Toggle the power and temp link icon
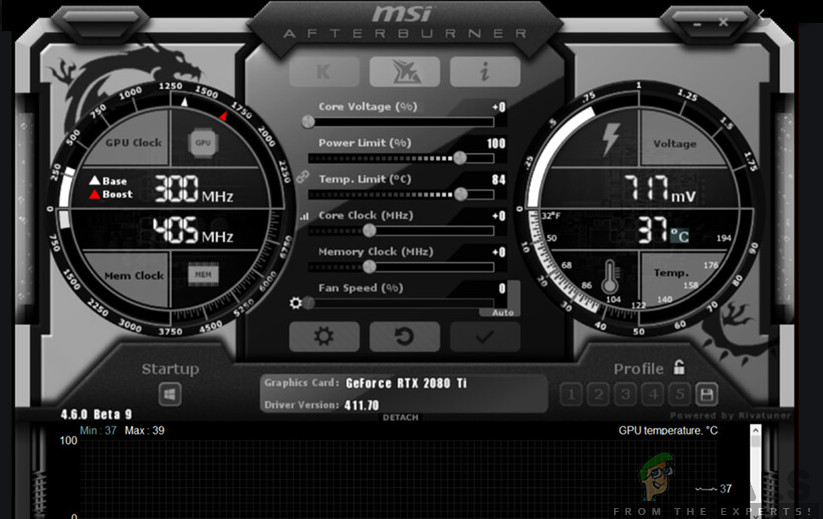 [x=302, y=177]
